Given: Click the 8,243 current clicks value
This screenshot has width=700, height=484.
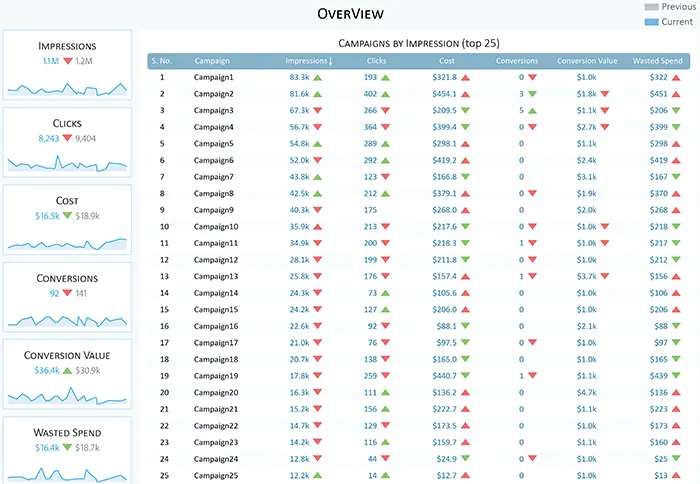Looking at the screenshot, I should 49,138.
